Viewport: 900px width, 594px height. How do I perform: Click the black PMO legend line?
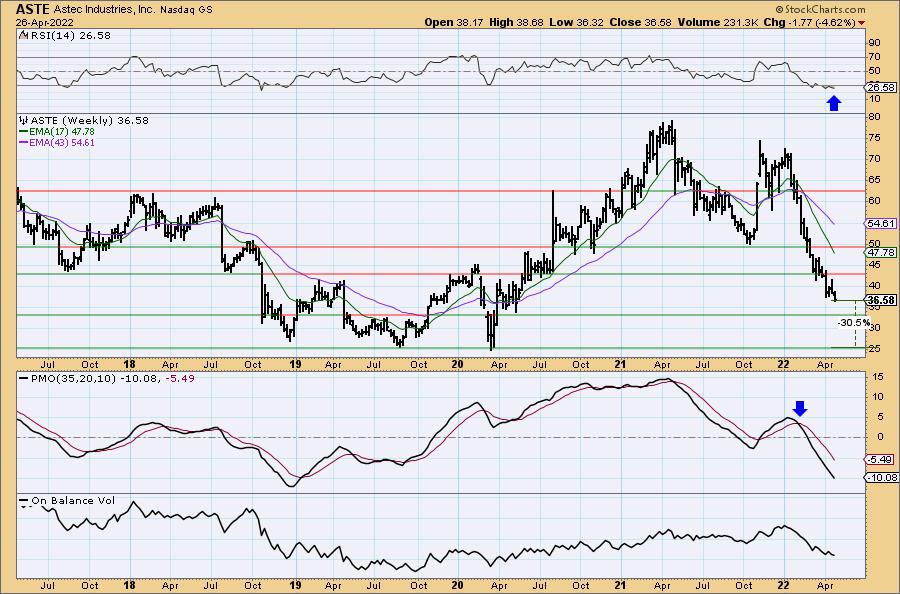(x=24, y=379)
